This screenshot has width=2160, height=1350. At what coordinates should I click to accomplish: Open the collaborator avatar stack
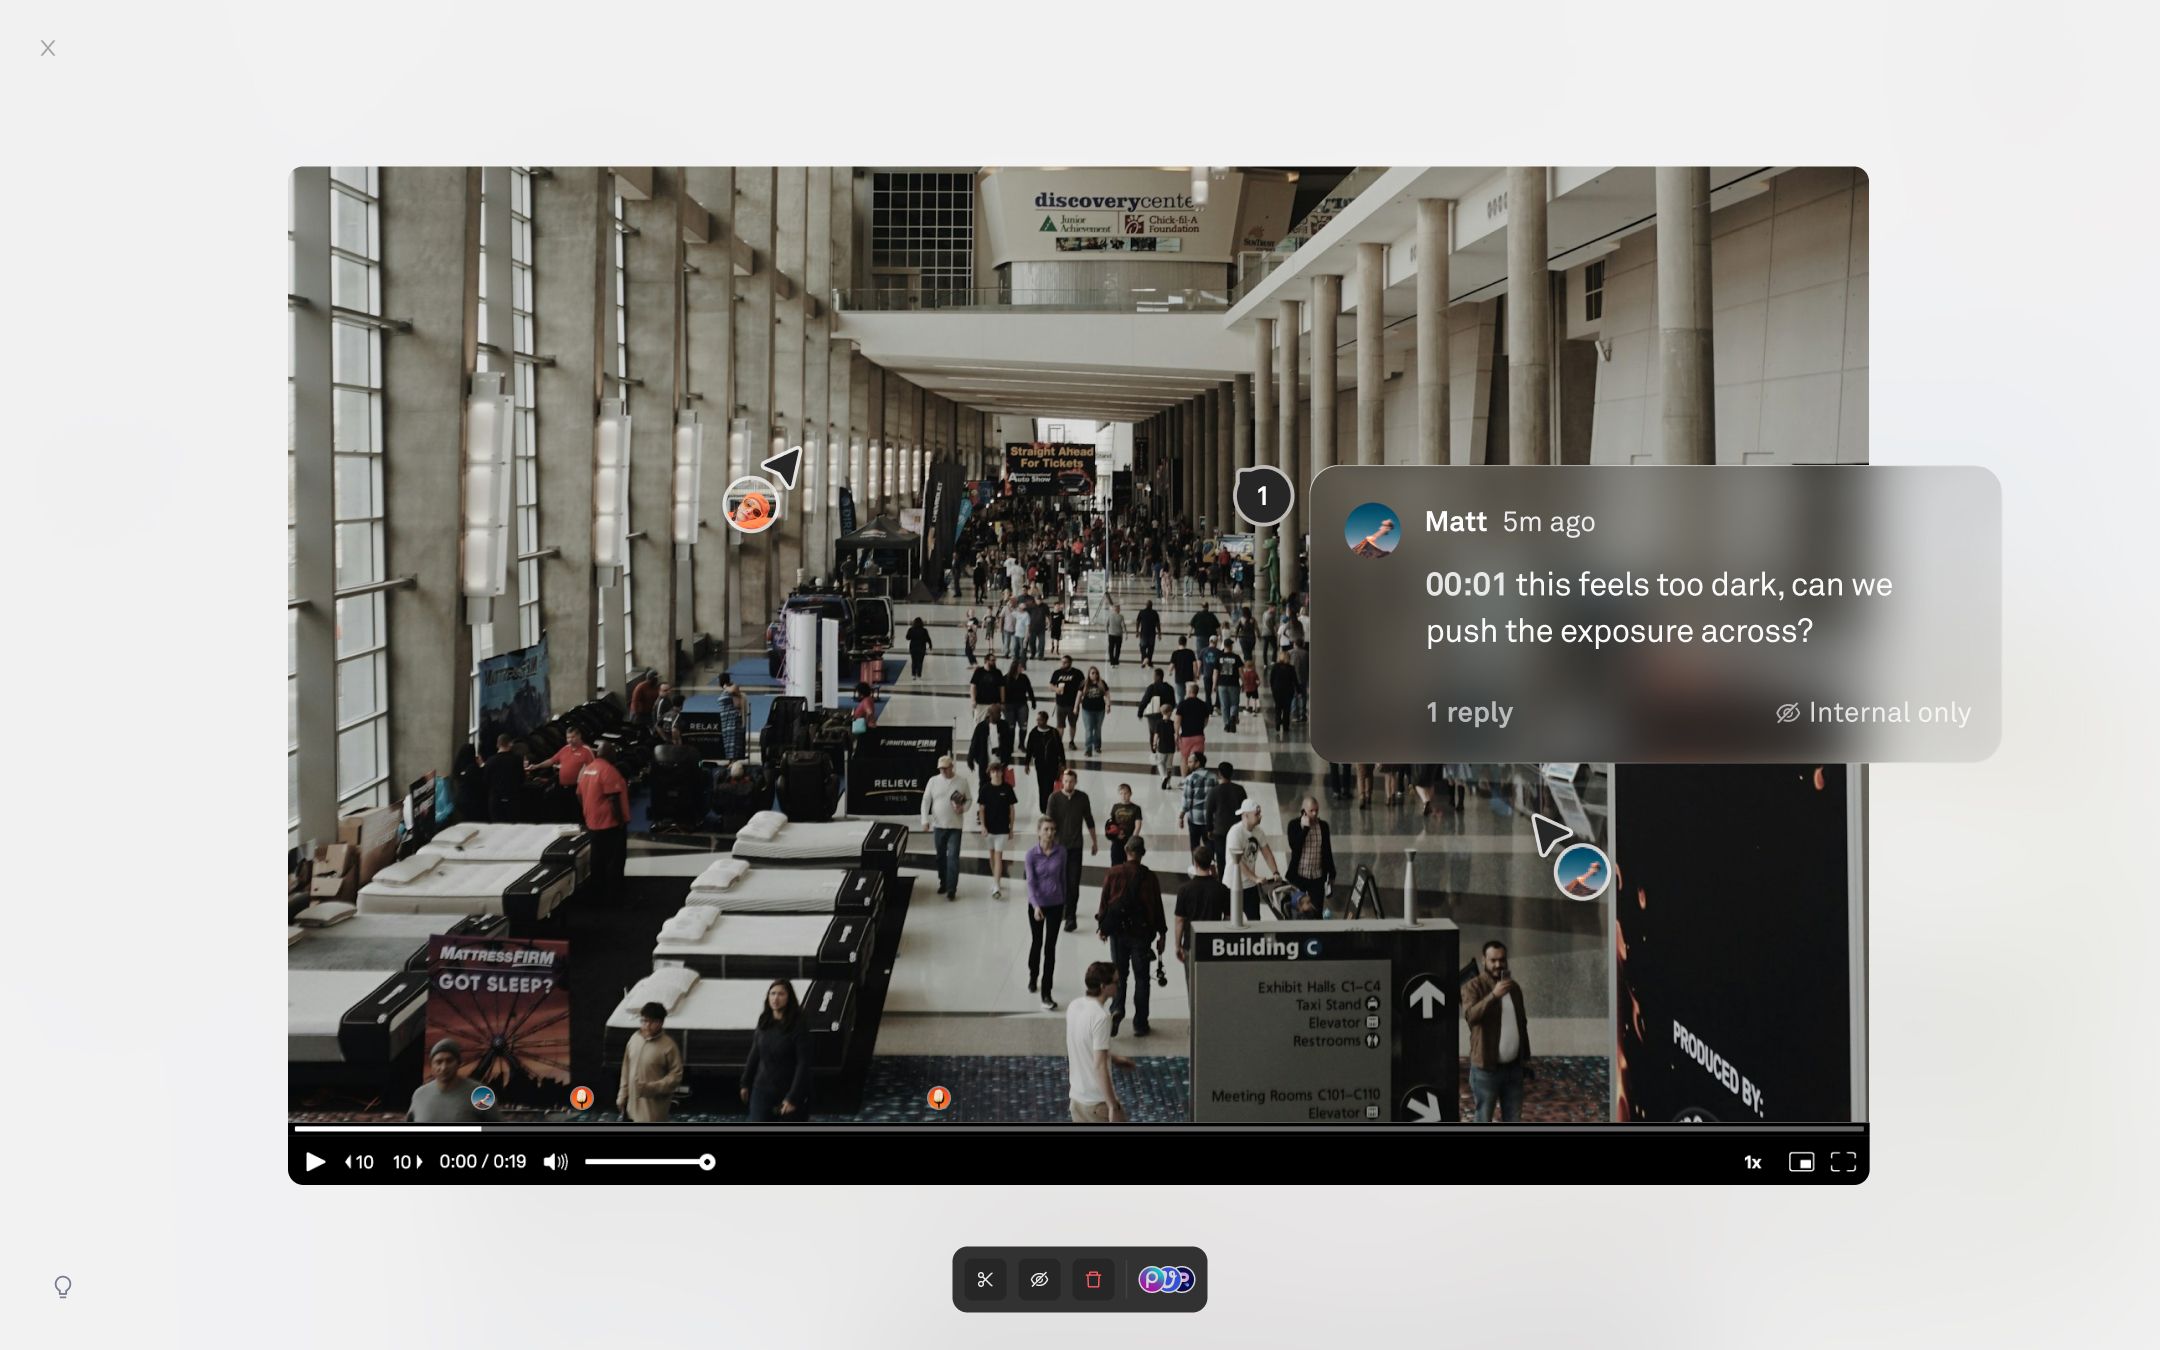pos(1165,1279)
